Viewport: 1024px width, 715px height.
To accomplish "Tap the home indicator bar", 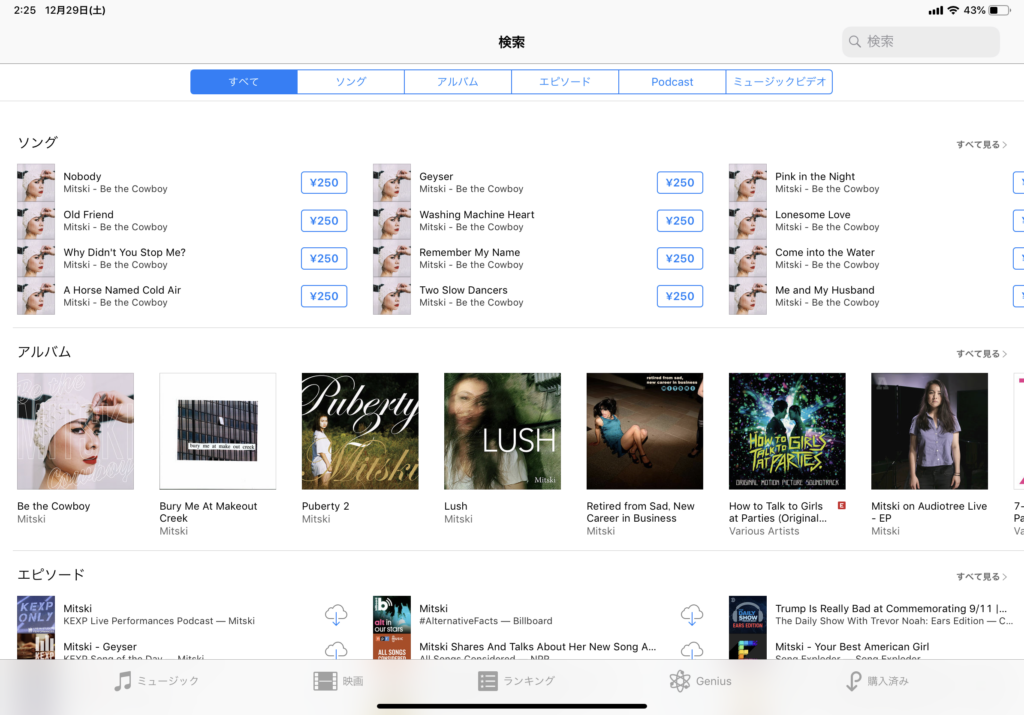I will click(x=512, y=706).
